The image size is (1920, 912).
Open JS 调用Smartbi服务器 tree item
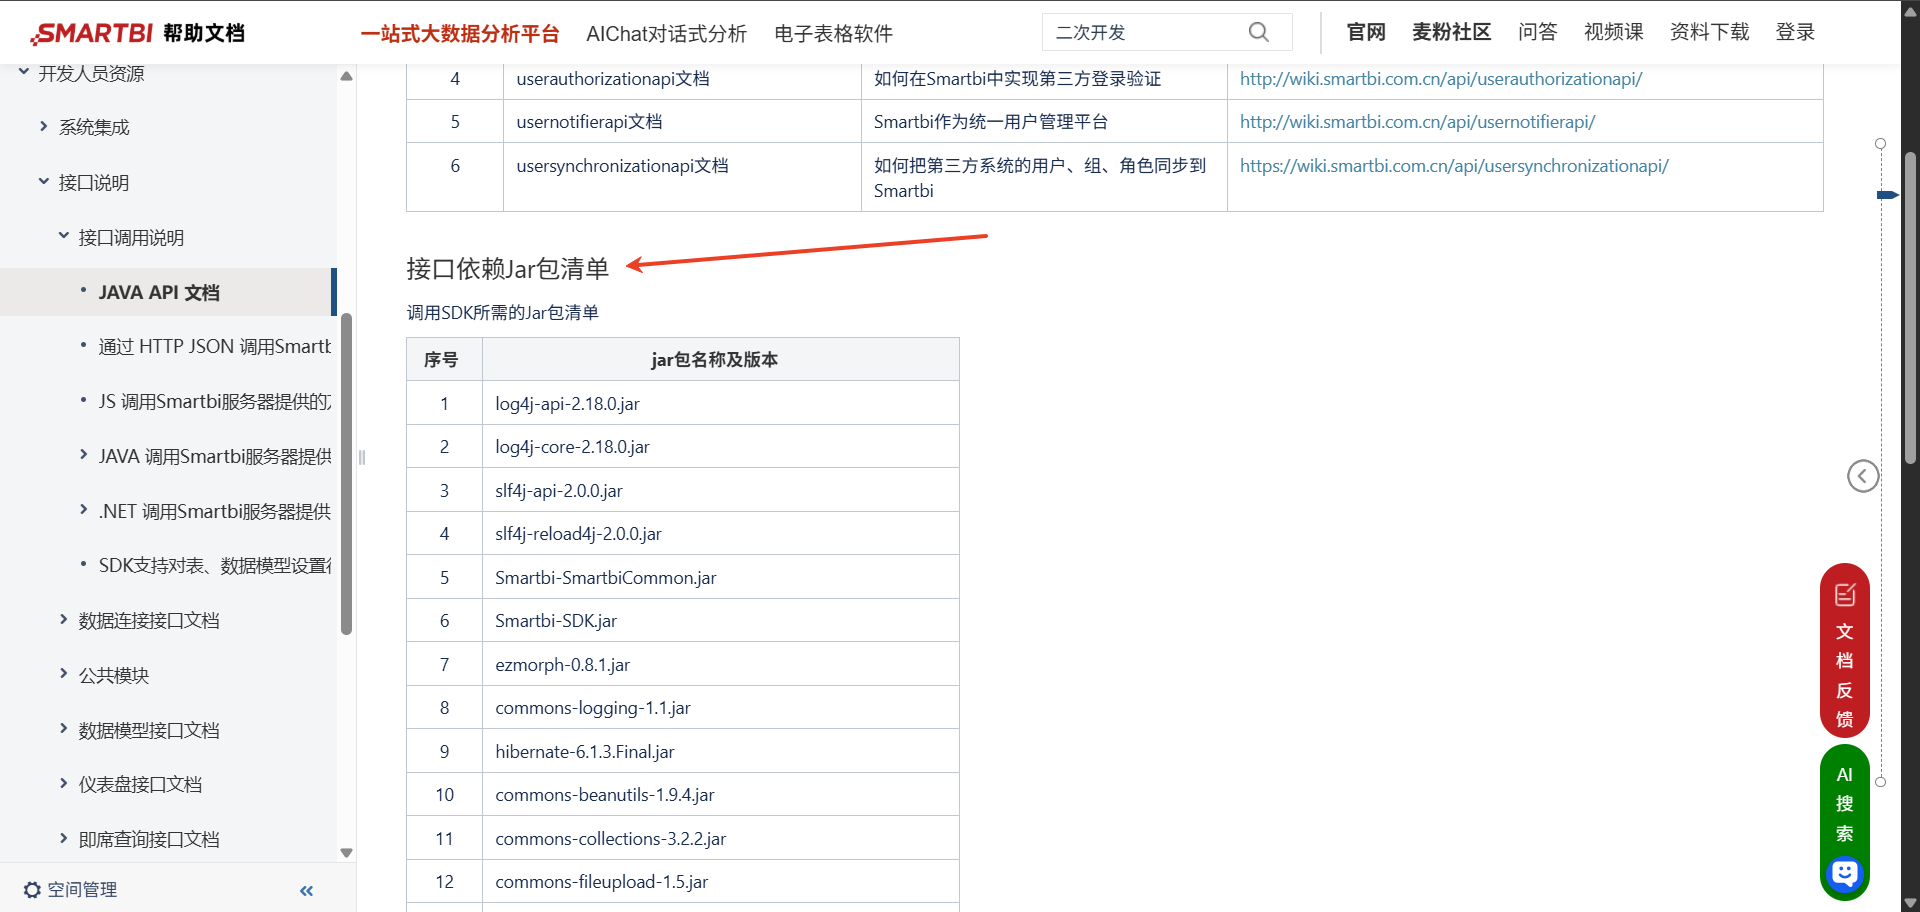tap(214, 401)
